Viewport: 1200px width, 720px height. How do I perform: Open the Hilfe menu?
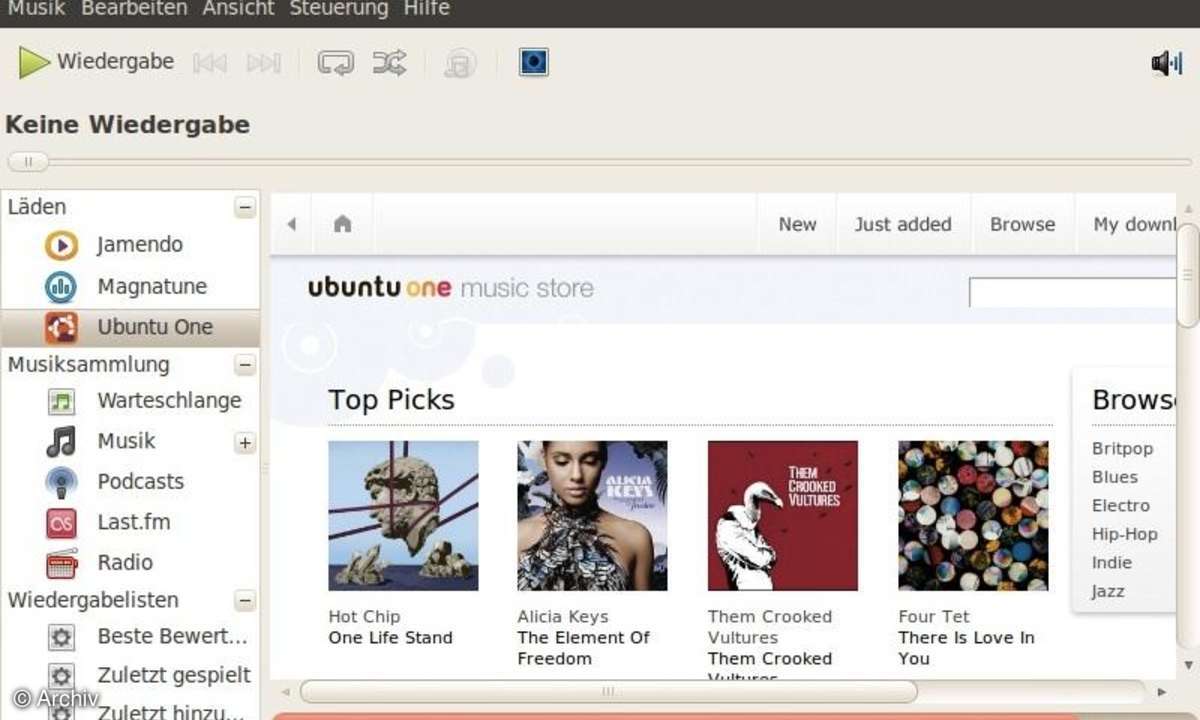[427, 9]
